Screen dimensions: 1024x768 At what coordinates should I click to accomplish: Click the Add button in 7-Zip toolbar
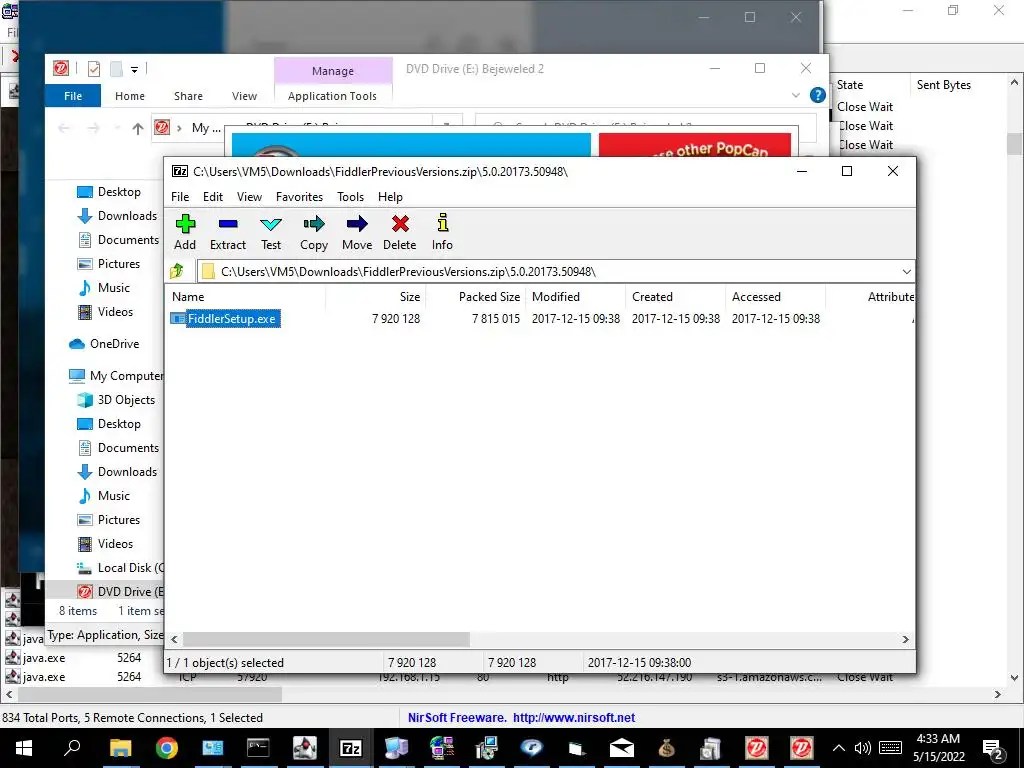click(185, 232)
